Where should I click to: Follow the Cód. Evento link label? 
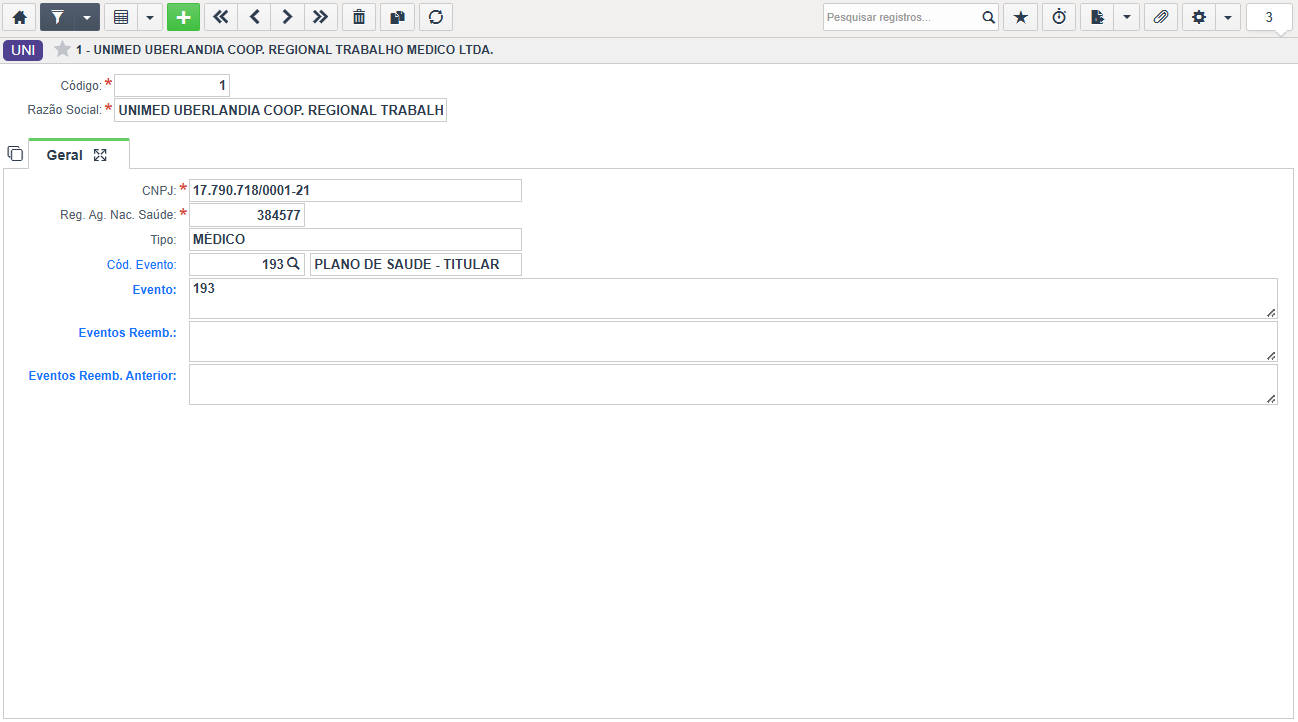pyautogui.click(x=141, y=265)
